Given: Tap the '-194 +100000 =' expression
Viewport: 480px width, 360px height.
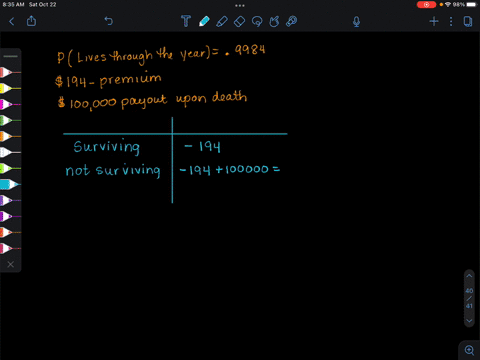Looking at the screenshot, I should 230,169.
